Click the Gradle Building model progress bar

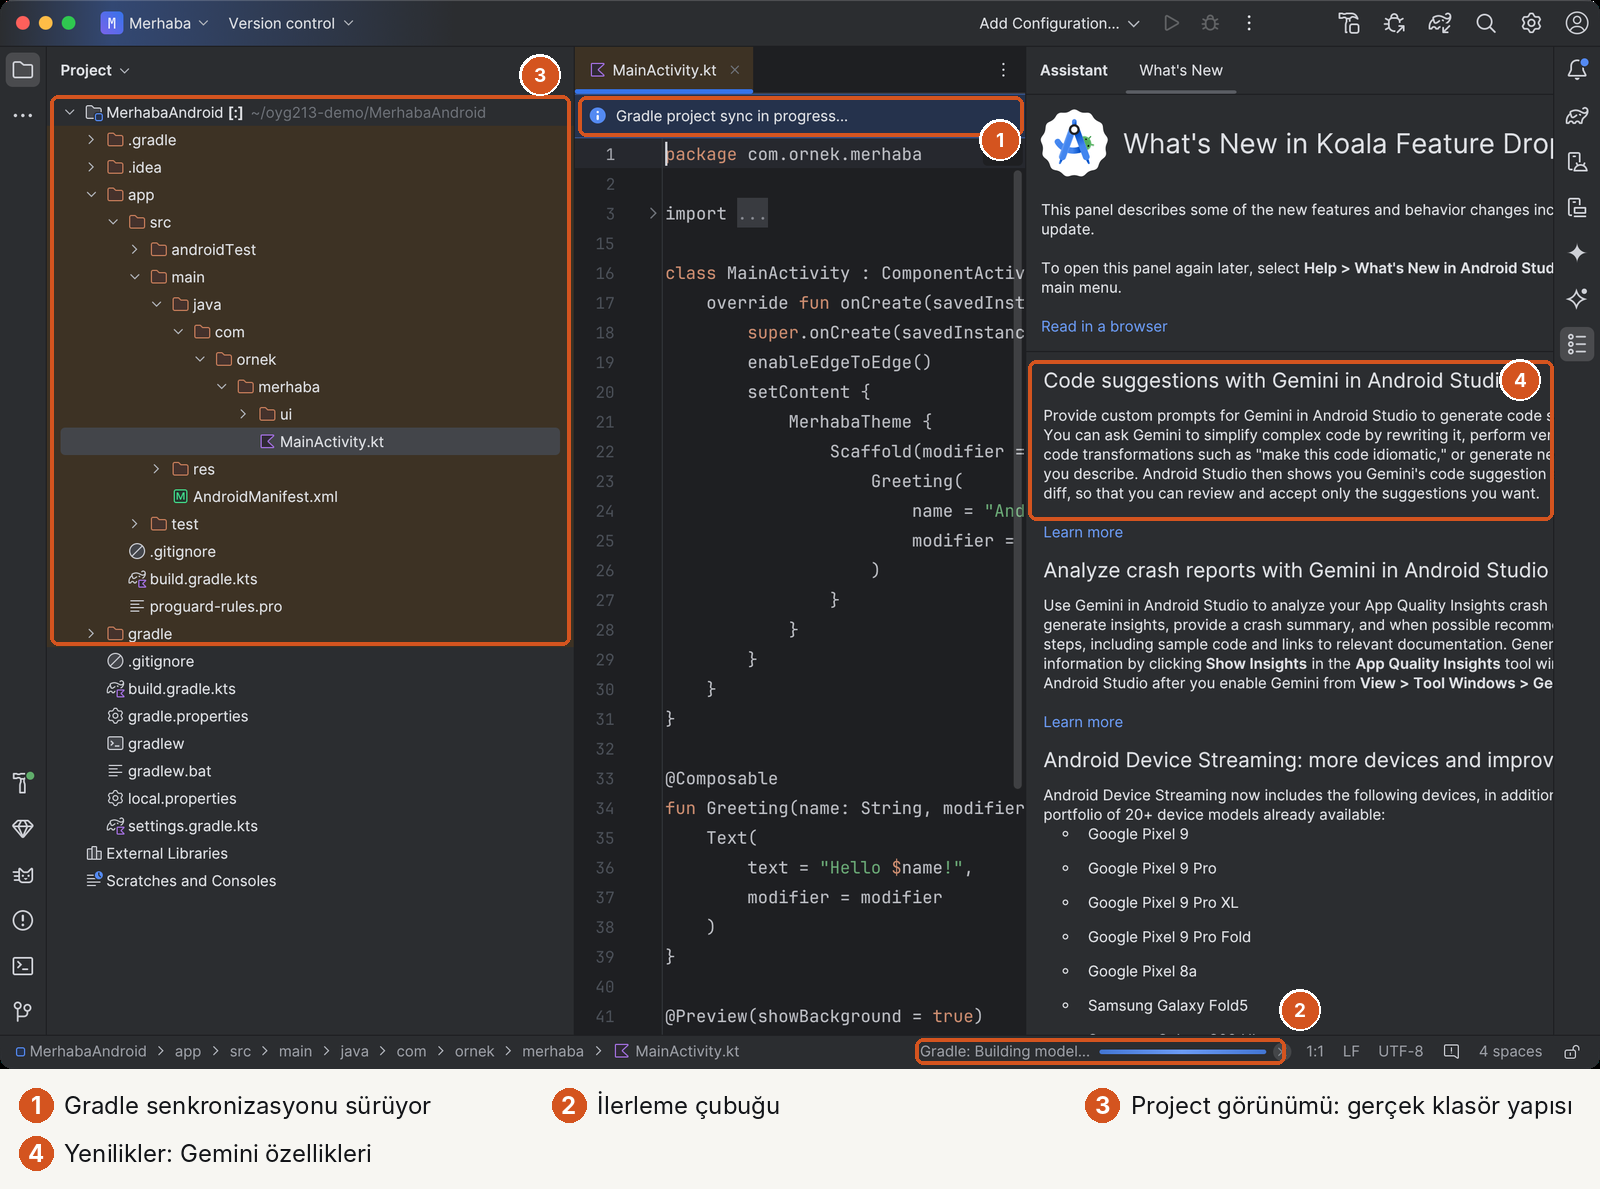[x=1183, y=1051]
